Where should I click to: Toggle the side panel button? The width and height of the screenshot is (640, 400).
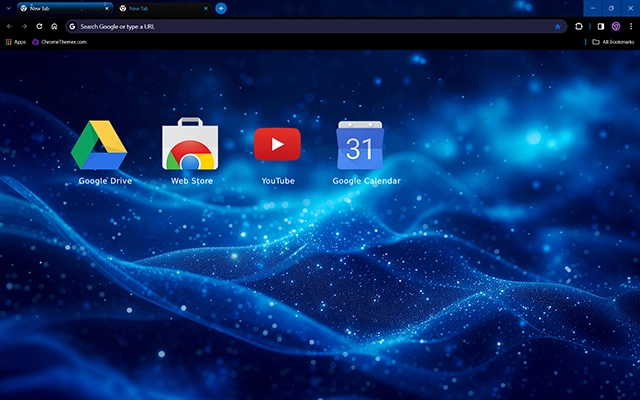pos(601,27)
